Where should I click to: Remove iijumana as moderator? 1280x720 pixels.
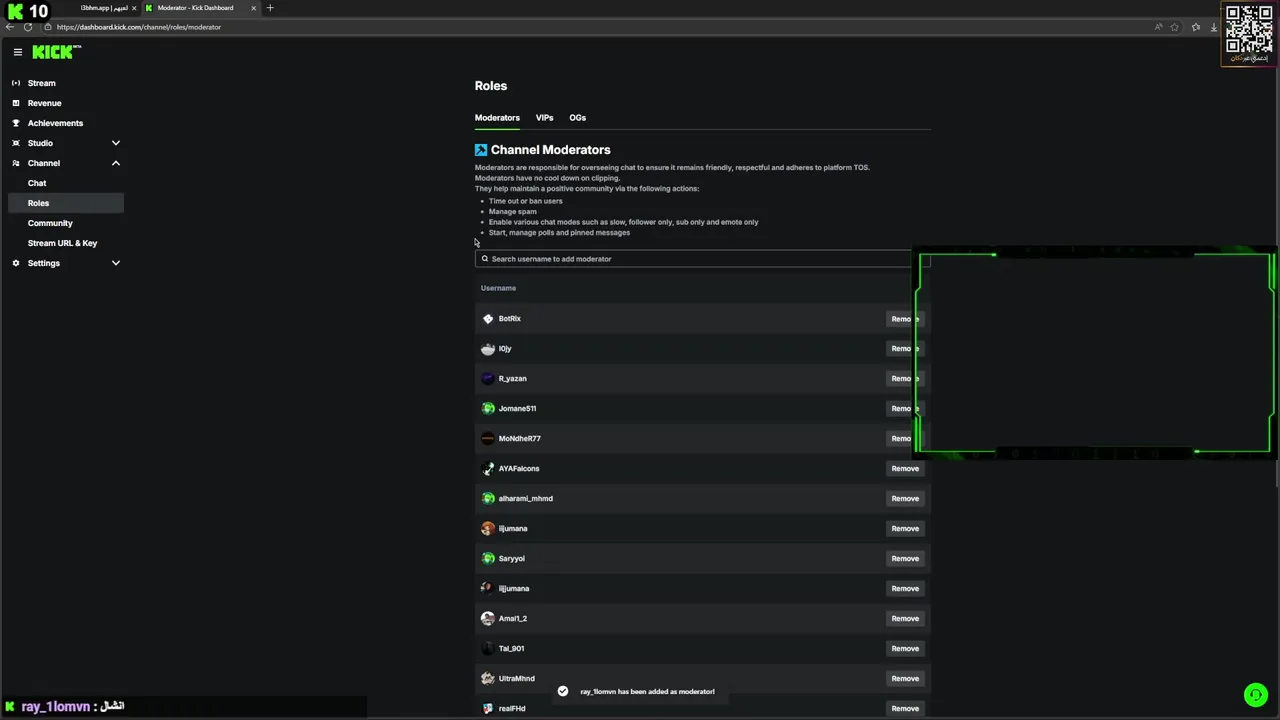coord(905,528)
